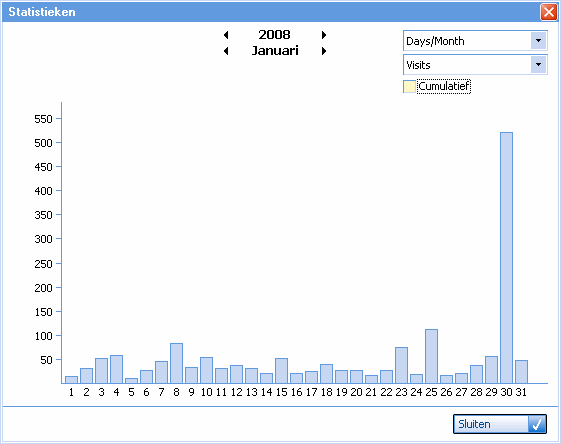Go to previous month before Januari
561x444 pixels.
click(226, 51)
